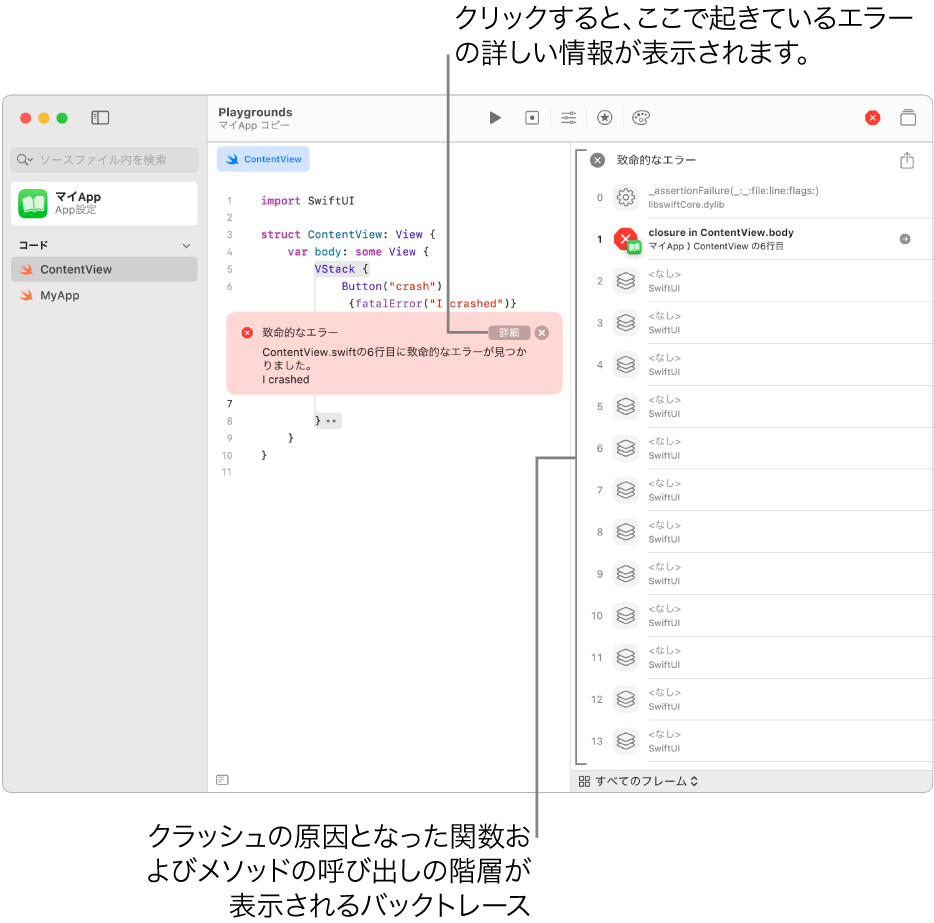
Task: Click the 詳細 button in error banner
Action: 509,333
